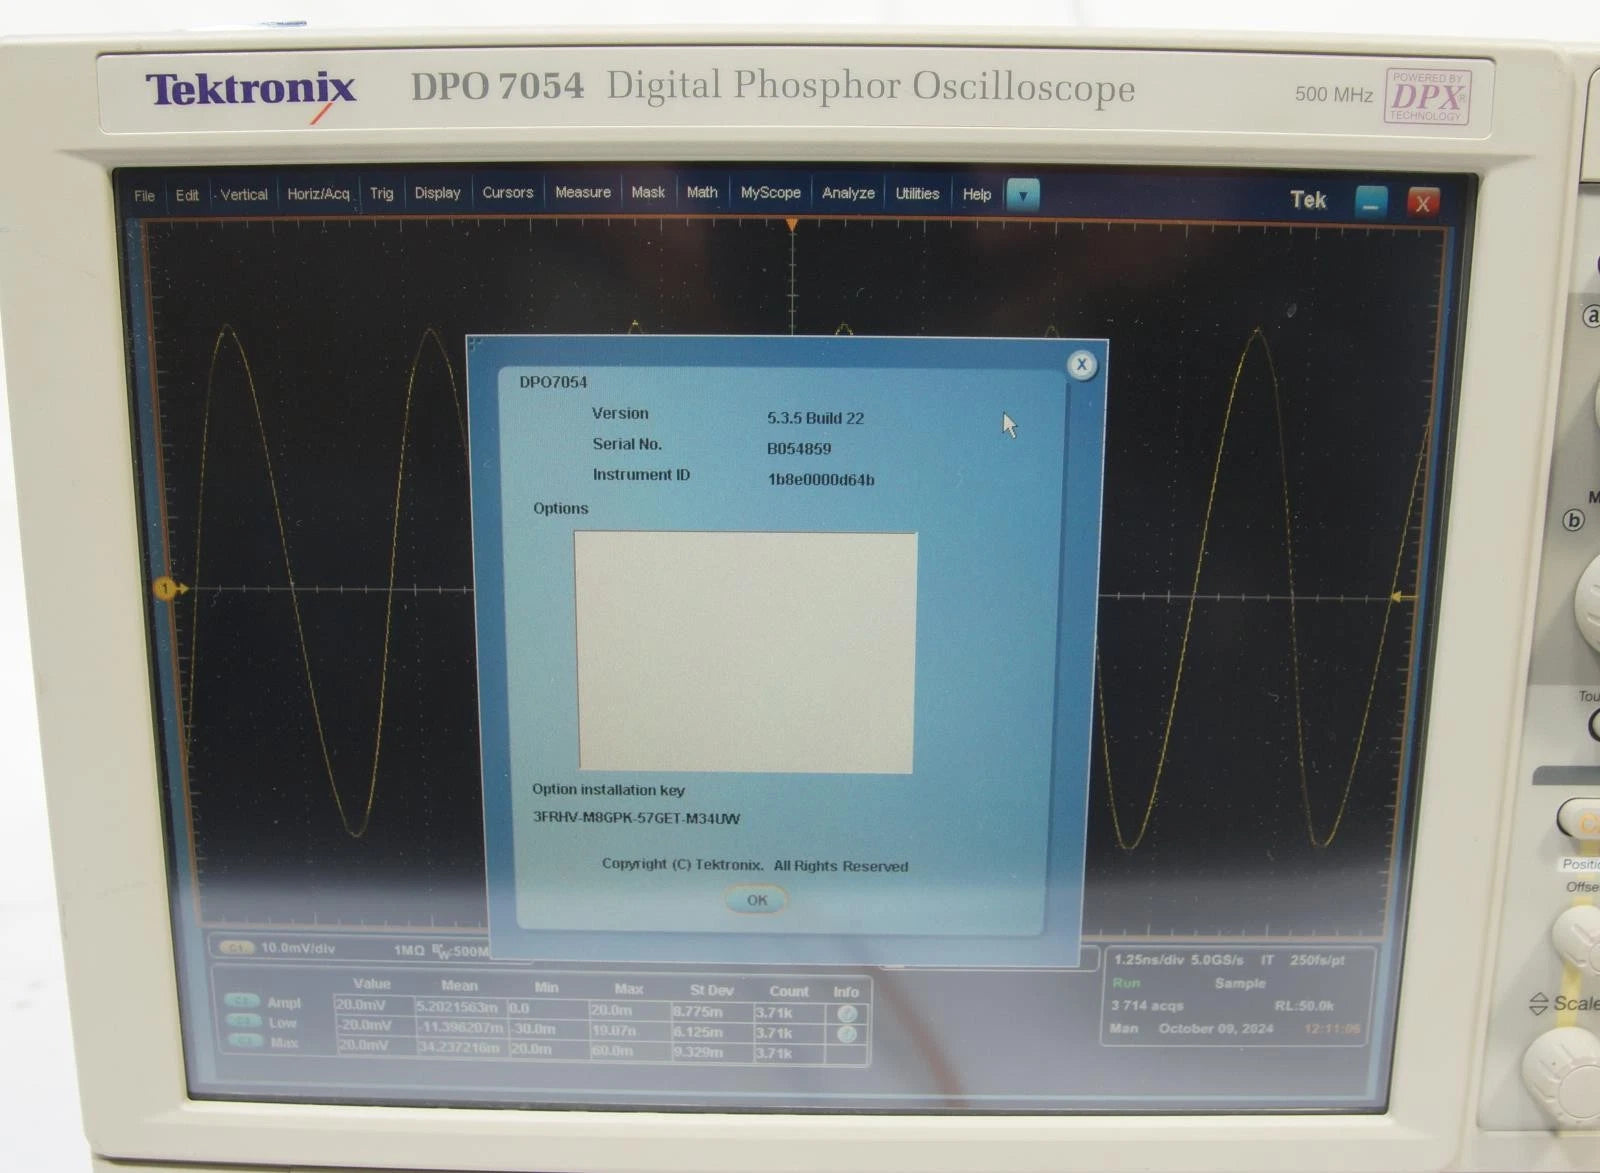
Task: Close the scope application with red X
Action: click(x=1422, y=203)
